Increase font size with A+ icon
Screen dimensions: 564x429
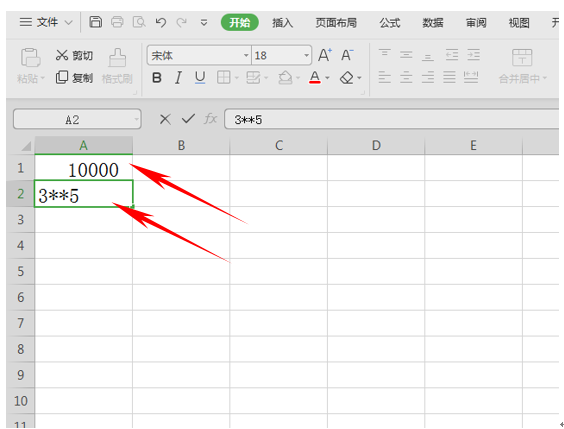tap(325, 55)
